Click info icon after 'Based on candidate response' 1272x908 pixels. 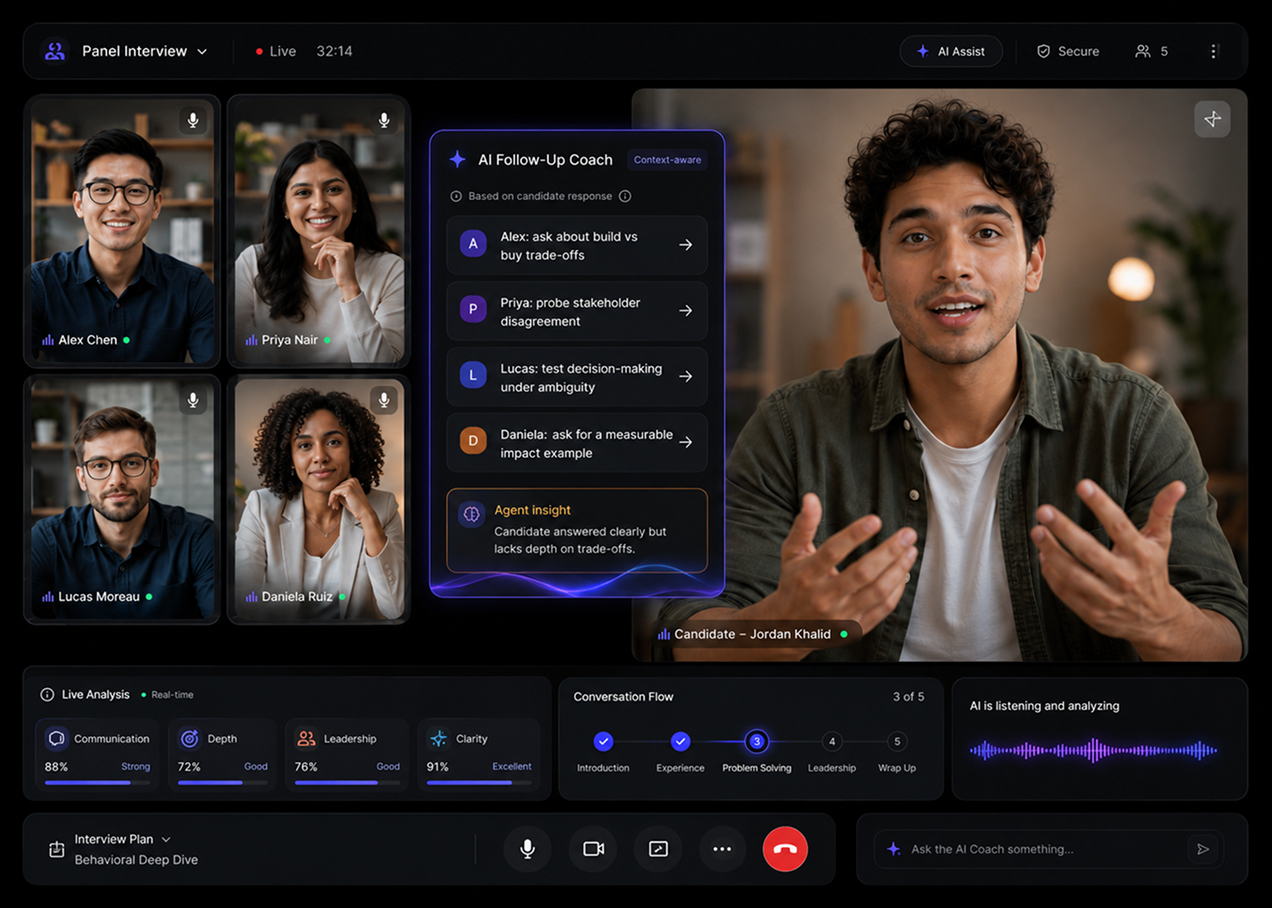[x=625, y=196]
